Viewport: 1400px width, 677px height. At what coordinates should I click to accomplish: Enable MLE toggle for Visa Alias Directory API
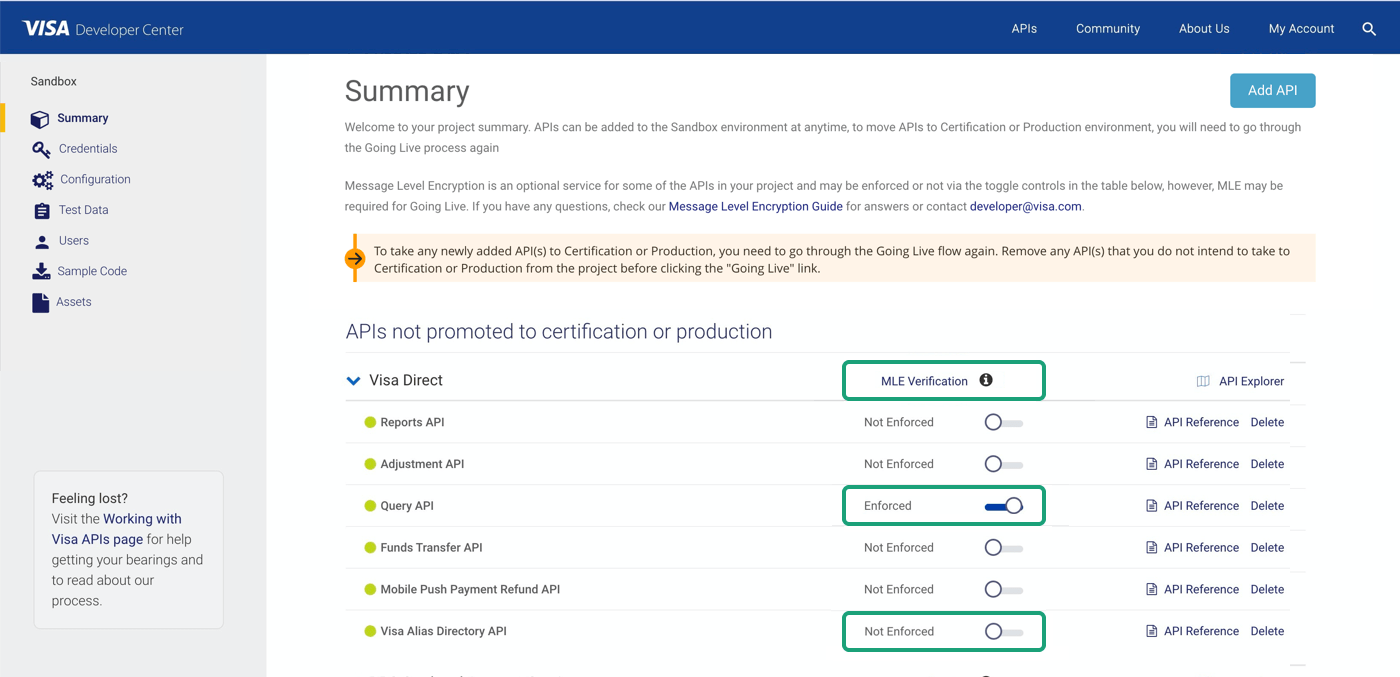point(1003,632)
